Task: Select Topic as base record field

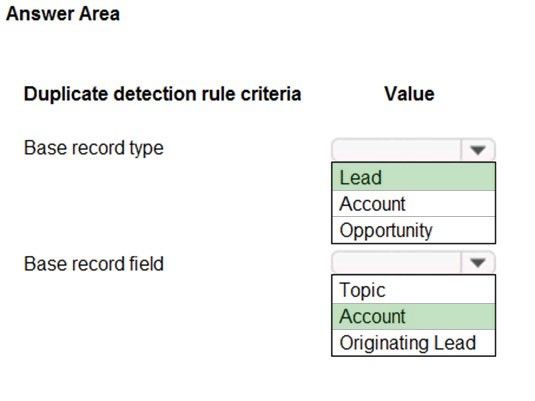Action: tap(413, 290)
